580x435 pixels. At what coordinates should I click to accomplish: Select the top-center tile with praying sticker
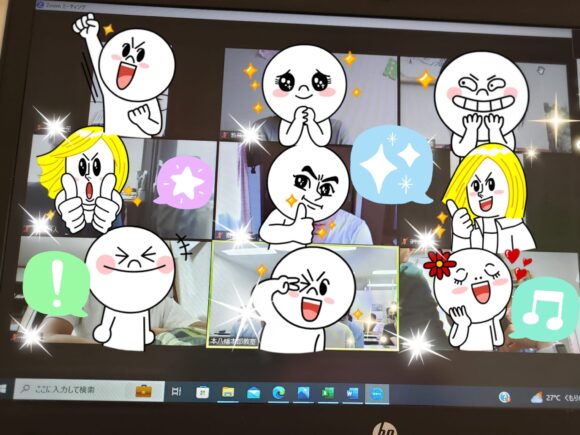pos(309,94)
